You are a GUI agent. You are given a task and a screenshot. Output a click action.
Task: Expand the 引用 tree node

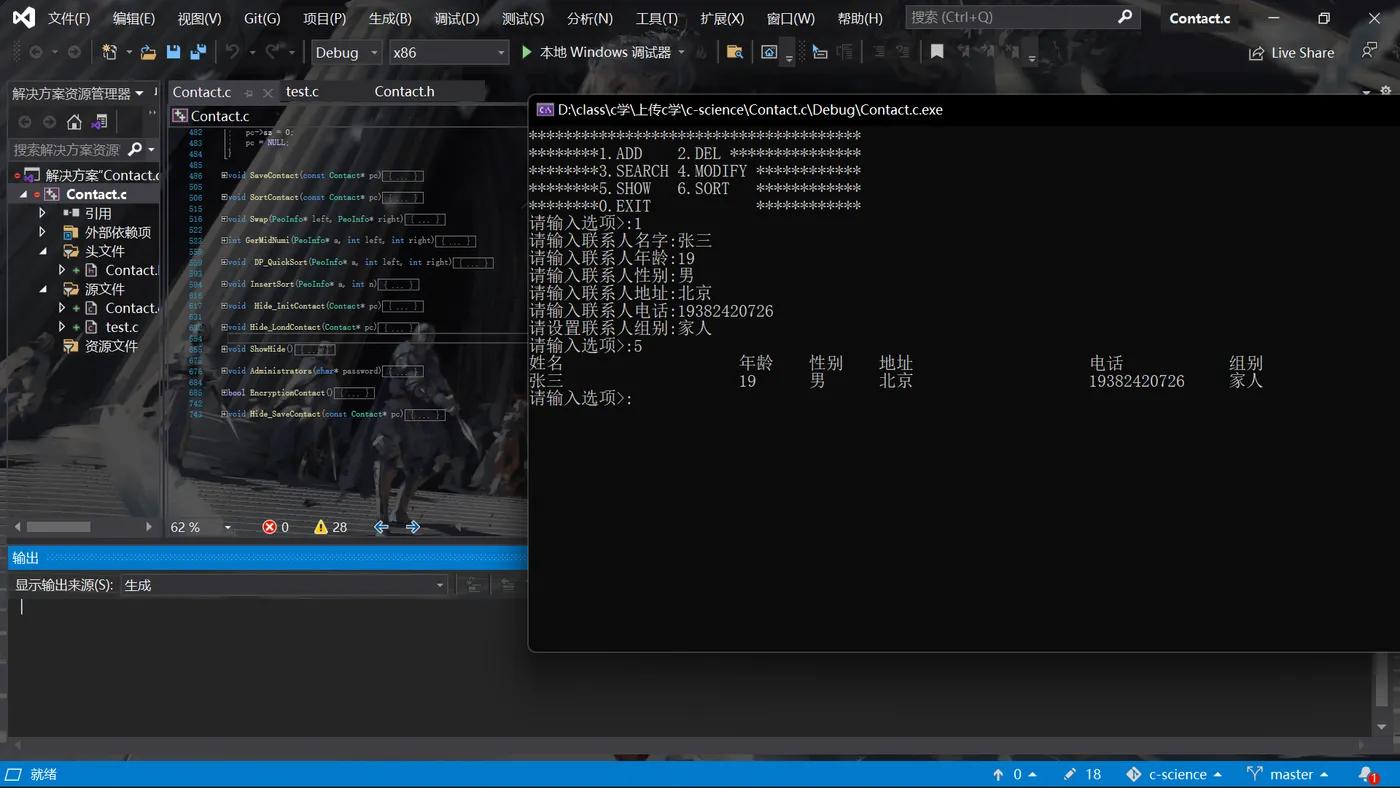(x=42, y=213)
